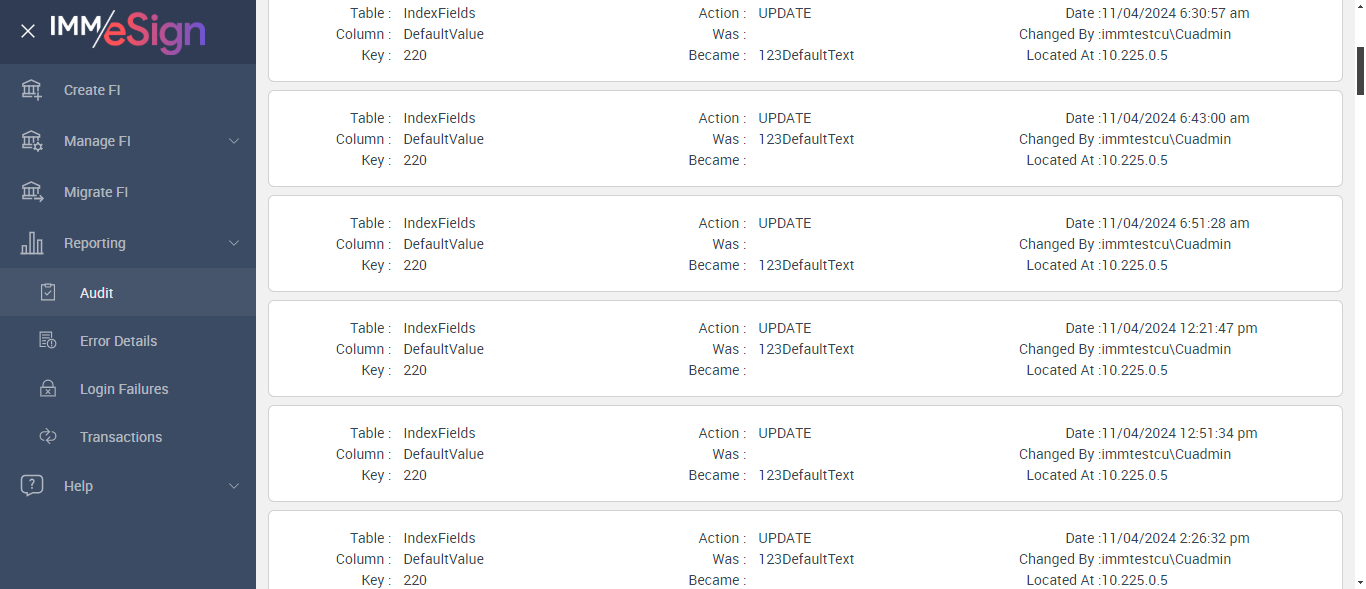Screen dimensions: 1366x589
Task: Click the Reporting bar chart icon
Action: [x=32, y=243]
